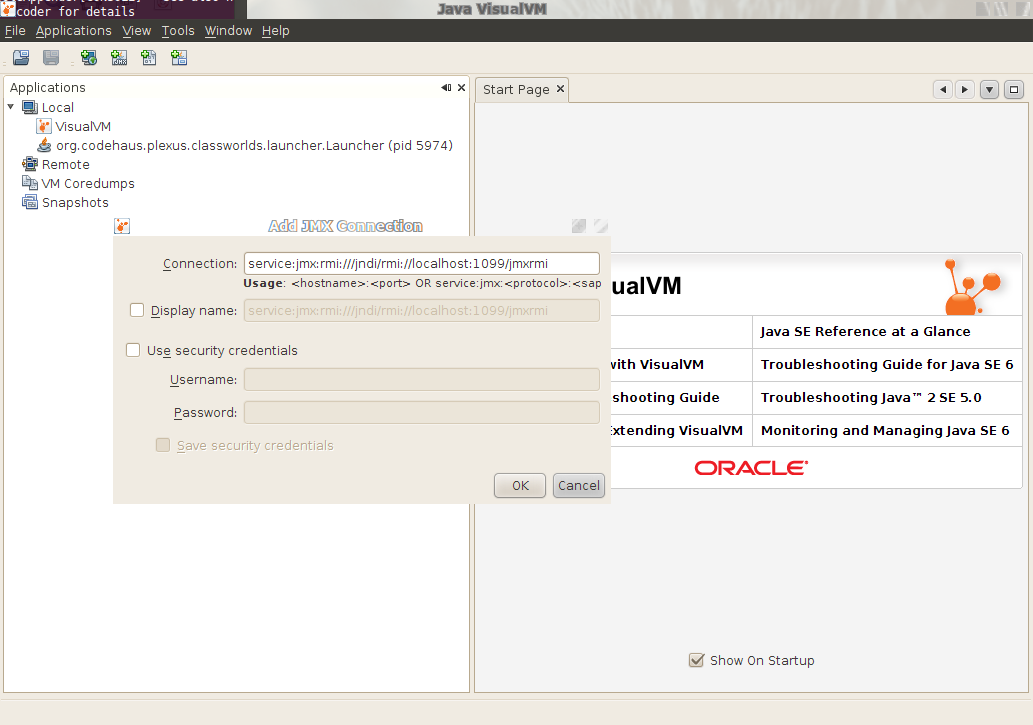Click the Oracle logo link
This screenshot has width=1033, height=725.
coord(751,468)
